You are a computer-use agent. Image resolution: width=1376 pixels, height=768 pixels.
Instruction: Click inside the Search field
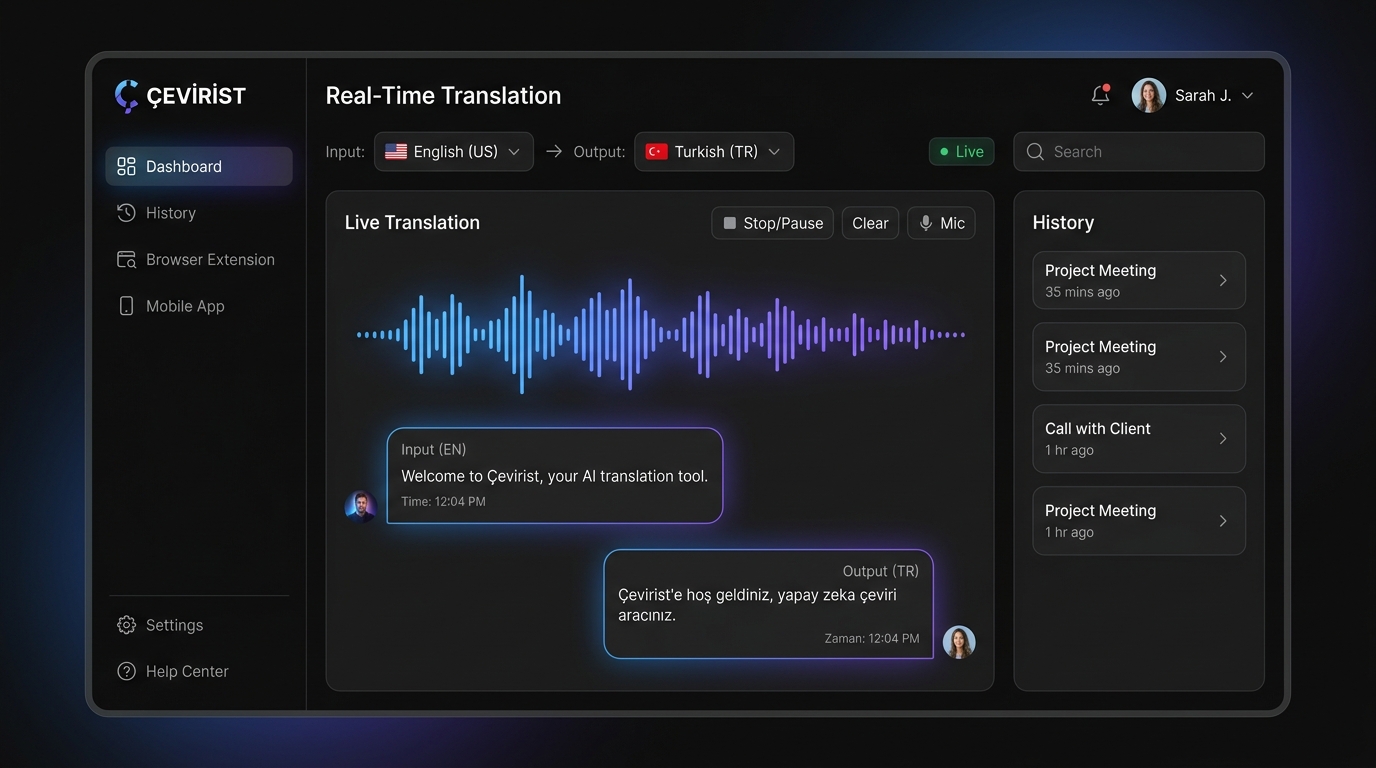(x=1139, y=152)
